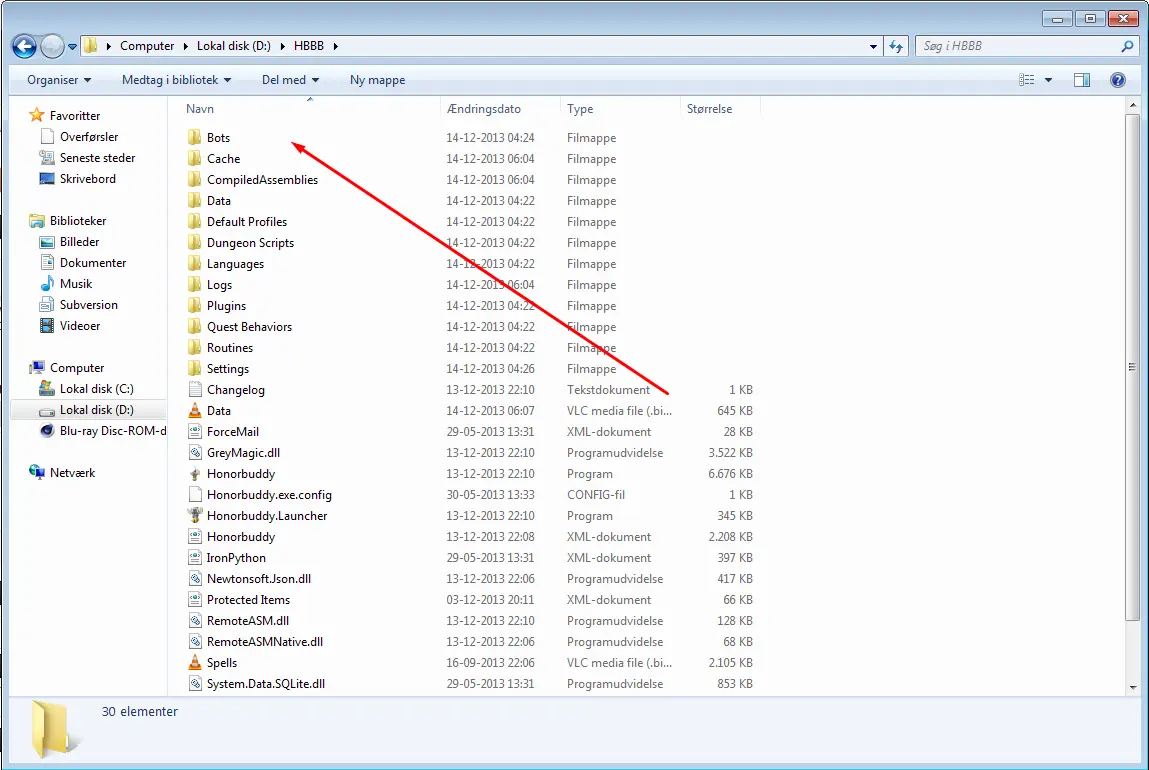Open the view options dropdown arrow
The width and height of the screenshot is (1149, 770).
(1049, 80)
